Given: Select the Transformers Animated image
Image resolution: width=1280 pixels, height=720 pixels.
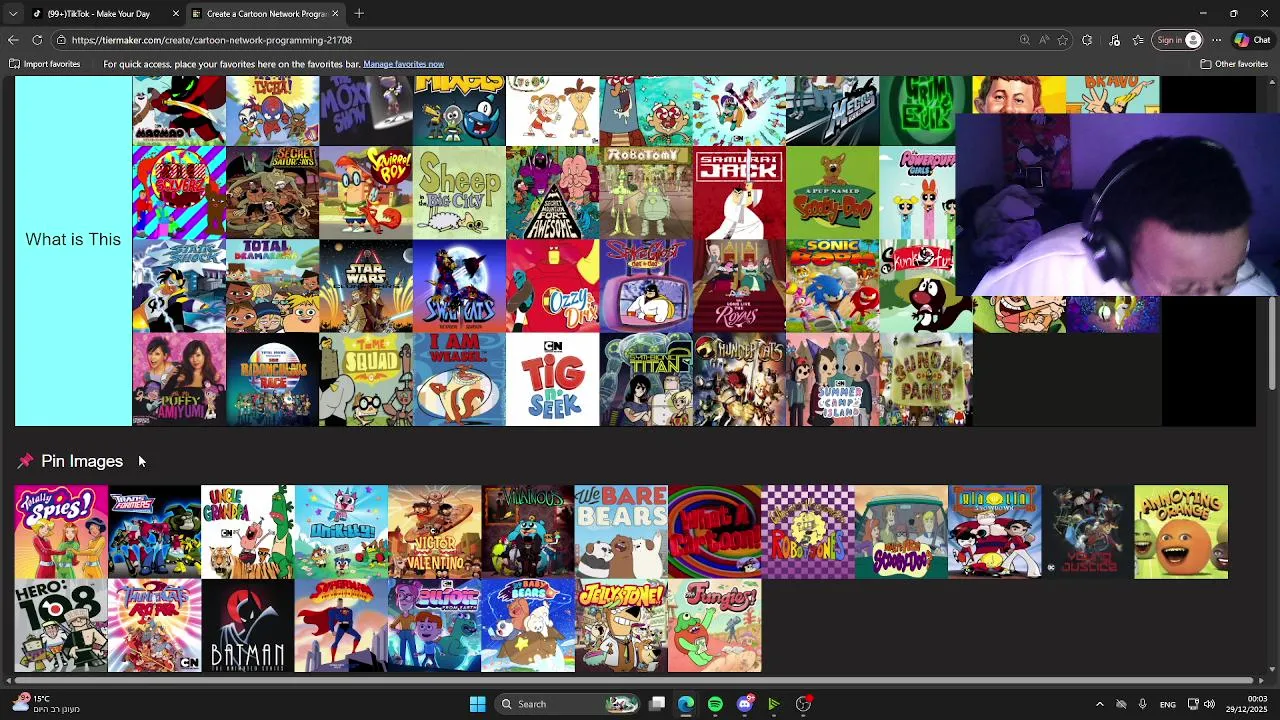Looking at the screenshot, I should click(x=154, y=532).
